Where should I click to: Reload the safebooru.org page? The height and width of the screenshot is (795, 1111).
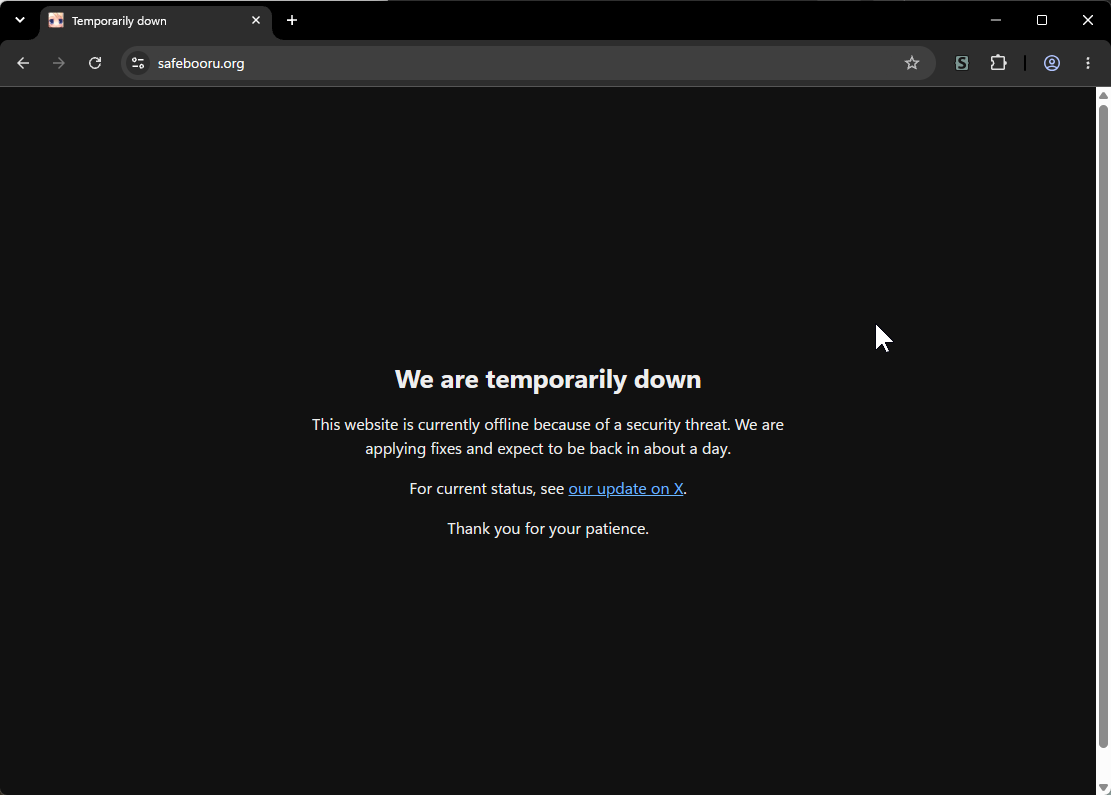pos(95,63)
